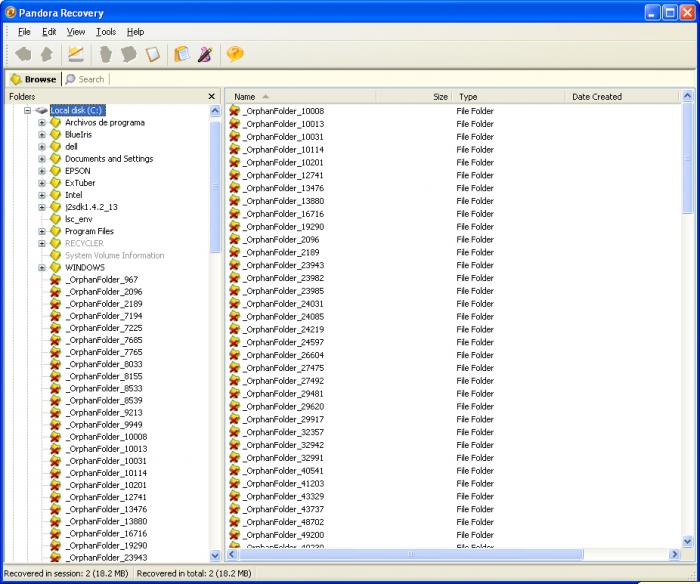This screenshot has height=584, width=700.
Task: Open the View menu
Action: [x=76, y=32]
